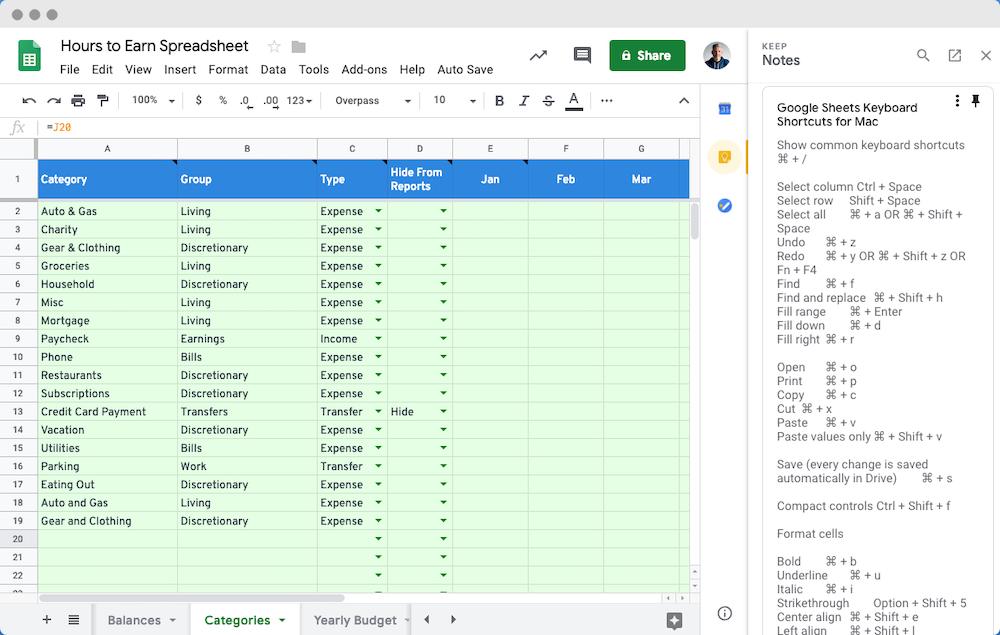Image resolution: width=1000 pixels, height=635 pixels.
Task: Collapse the menus with up chevron
Action: [684, 101]
